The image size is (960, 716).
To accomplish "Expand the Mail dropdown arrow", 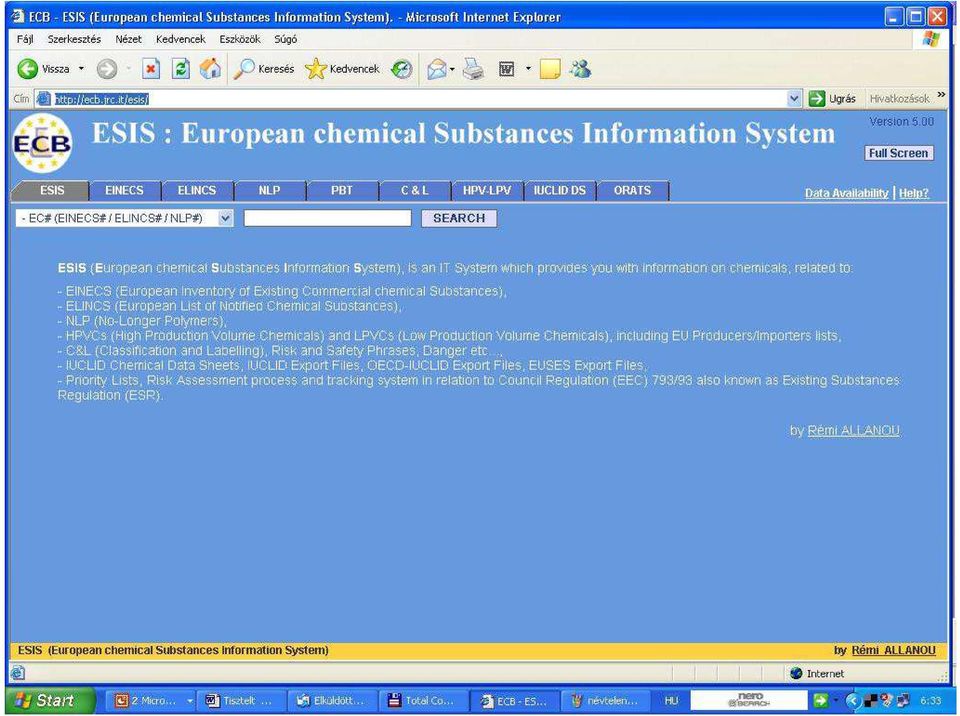I will [x=452, y=69].
